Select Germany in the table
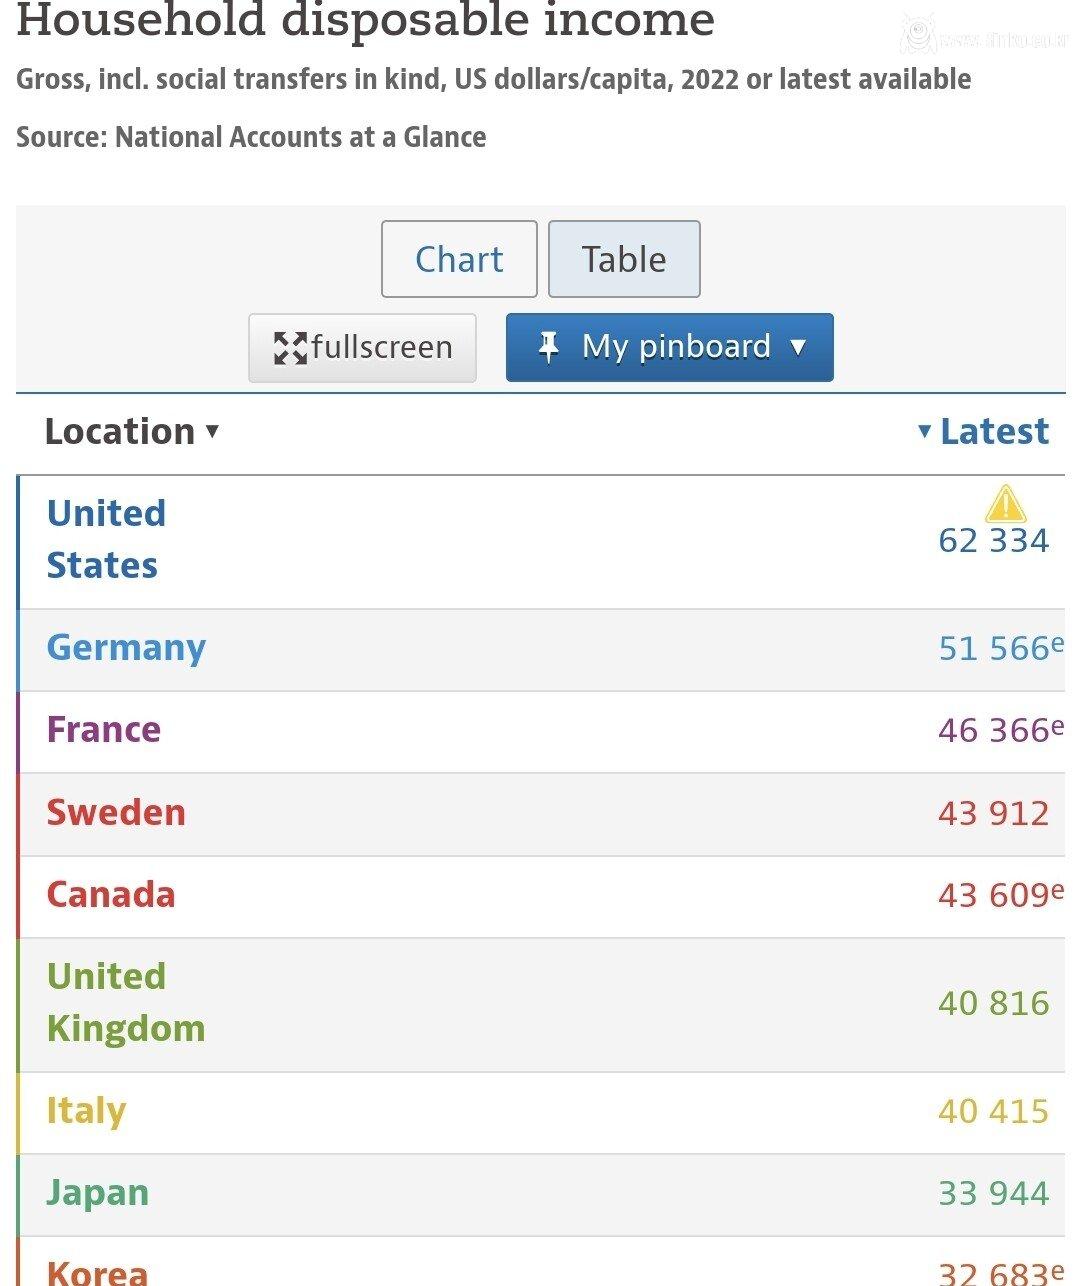1080x1286 pixels. click(x=125, y=648)
